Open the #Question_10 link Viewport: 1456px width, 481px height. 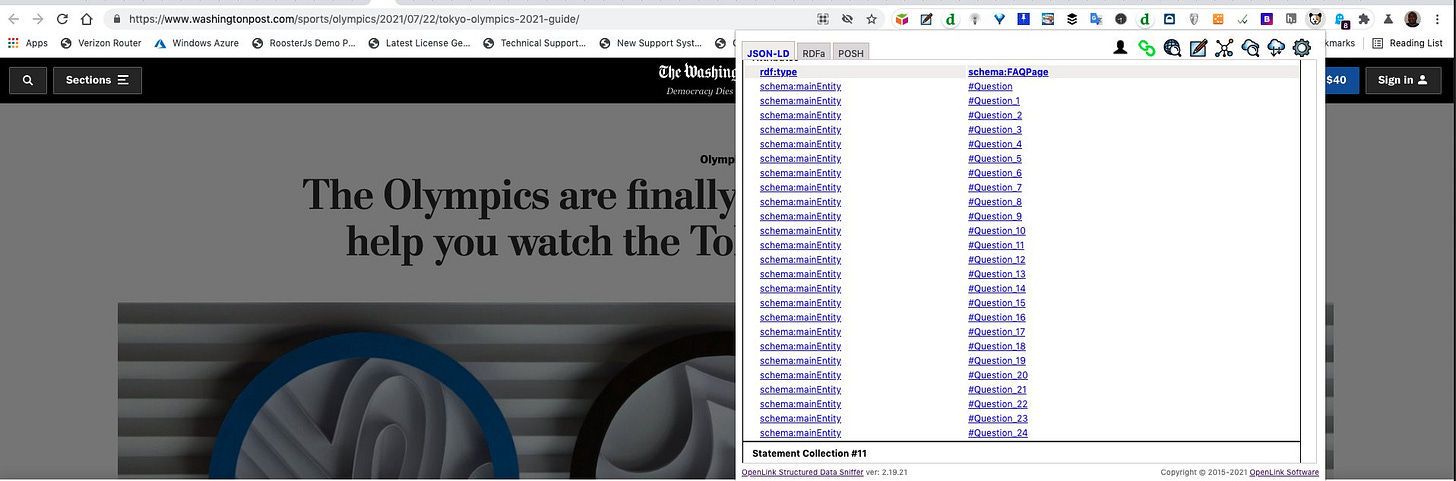pyautogui.click(x=997, y=231)
